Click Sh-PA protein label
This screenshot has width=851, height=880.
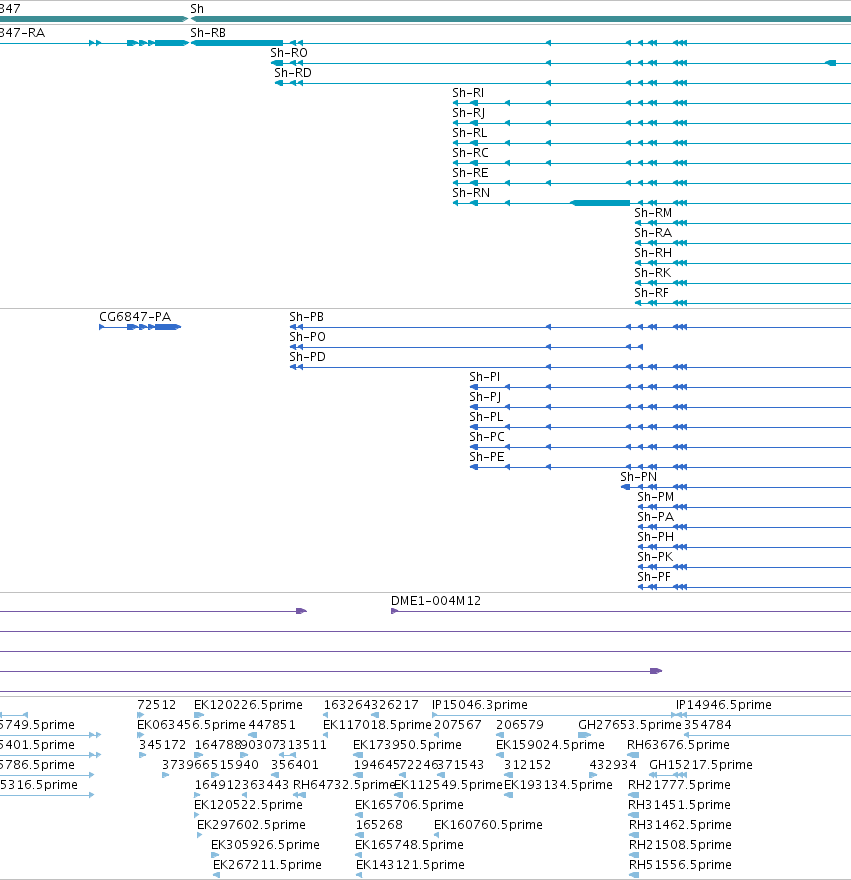pyautogui.click(x=655, y=517)
